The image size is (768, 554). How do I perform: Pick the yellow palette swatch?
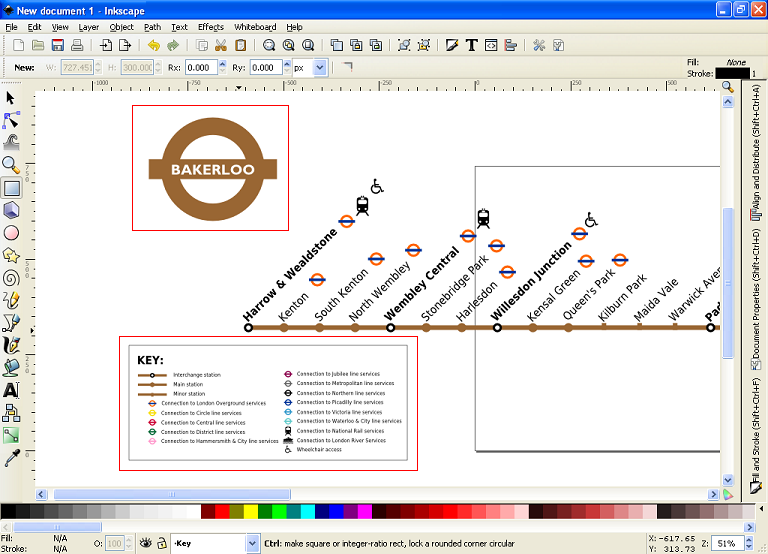coord(251,512)
